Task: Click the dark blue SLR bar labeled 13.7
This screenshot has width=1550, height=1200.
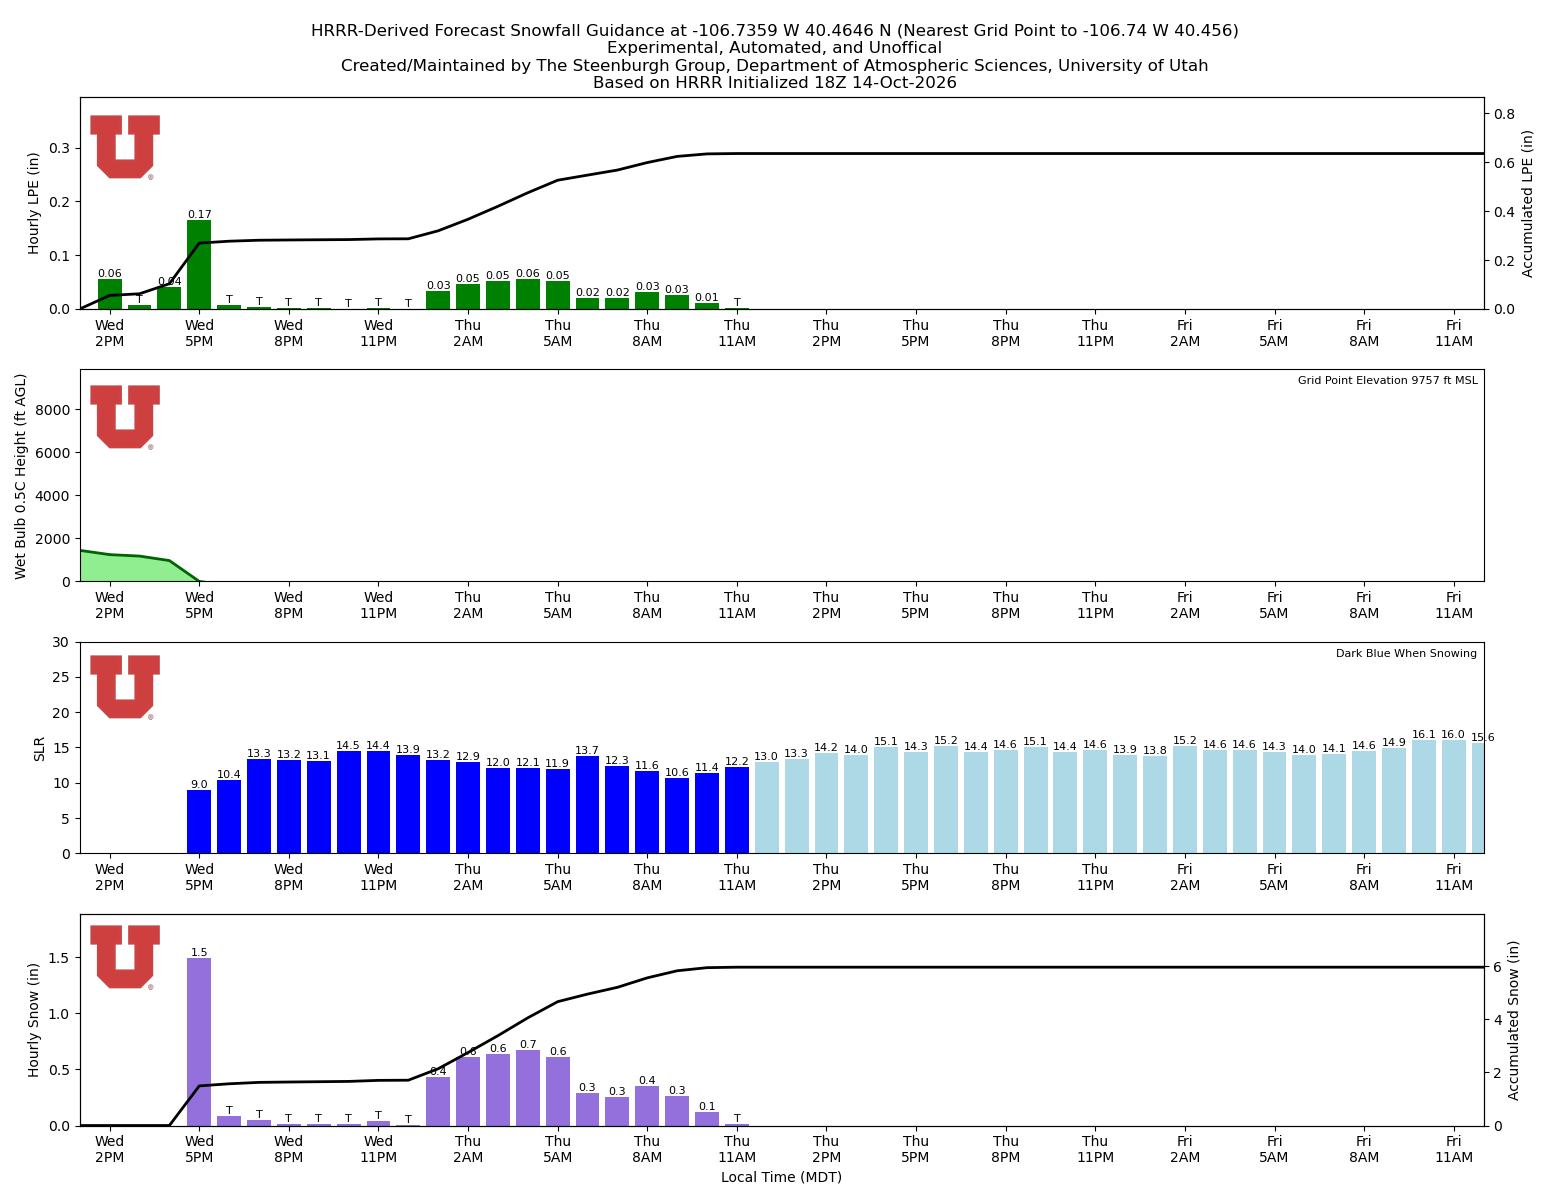Action: [x=587, y=805]
